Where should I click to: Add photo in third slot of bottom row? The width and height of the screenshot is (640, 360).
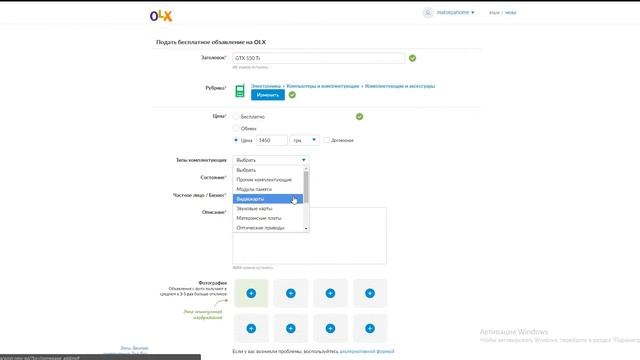click(330, 328)
